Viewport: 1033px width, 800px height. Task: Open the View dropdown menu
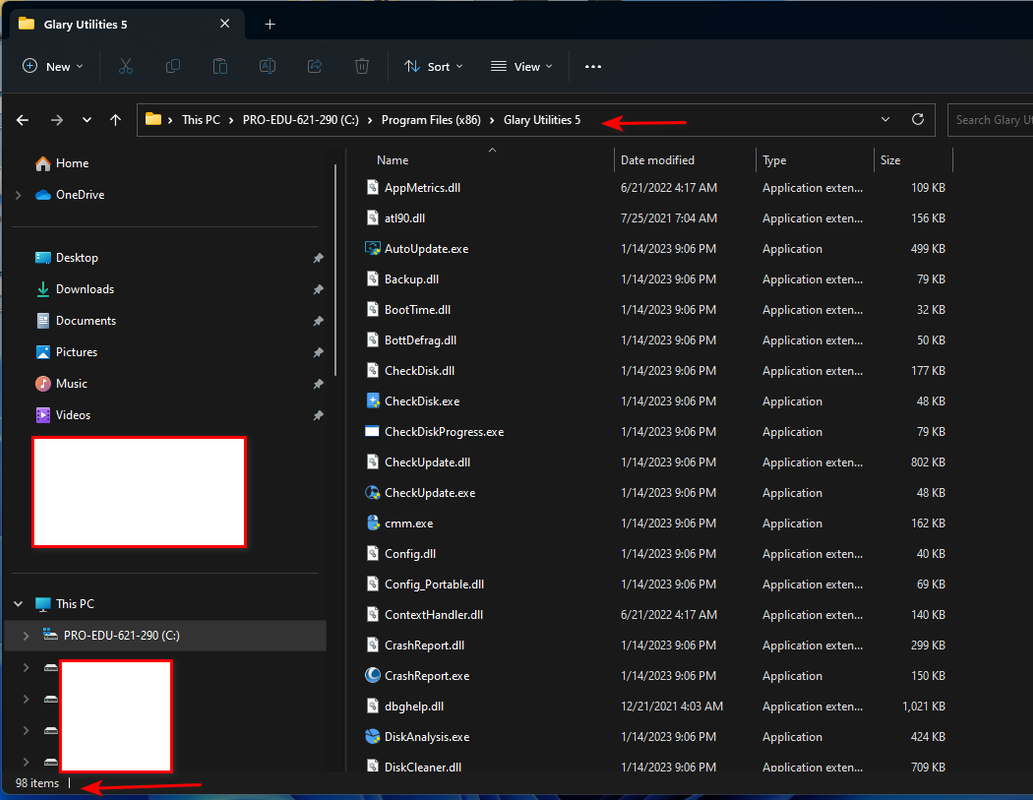pyautogui.click(x=521, y=67)
